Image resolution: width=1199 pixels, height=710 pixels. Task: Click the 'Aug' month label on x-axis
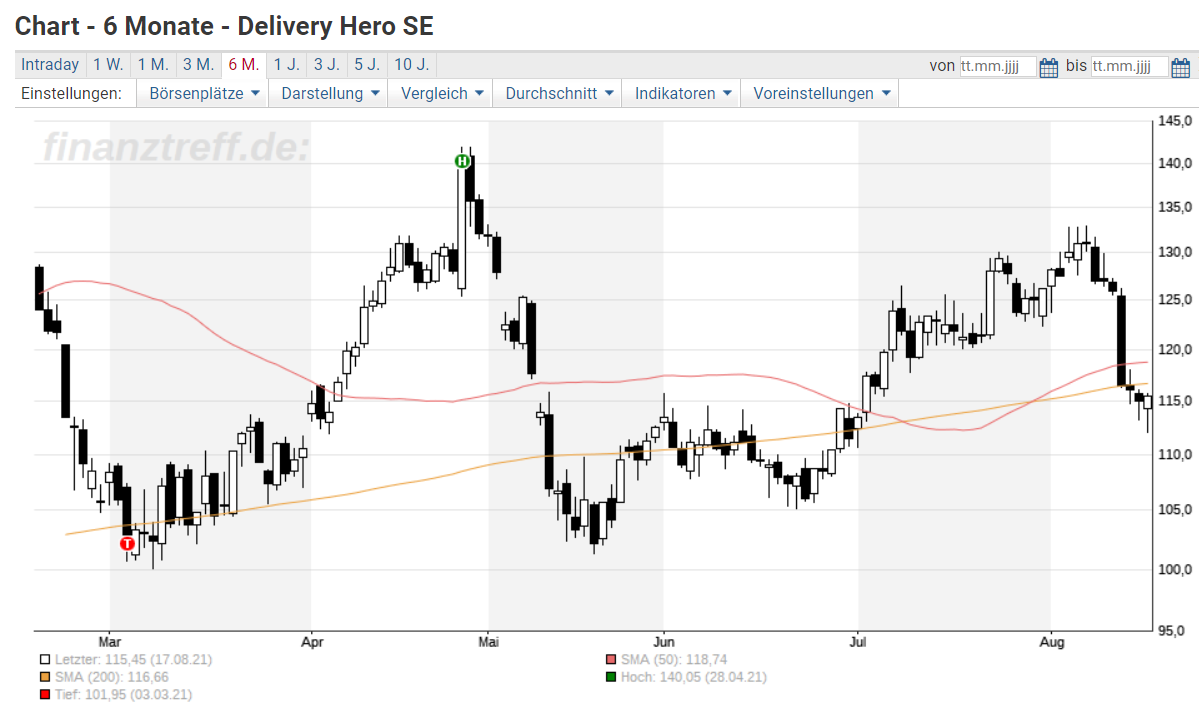pos(1051,642)
